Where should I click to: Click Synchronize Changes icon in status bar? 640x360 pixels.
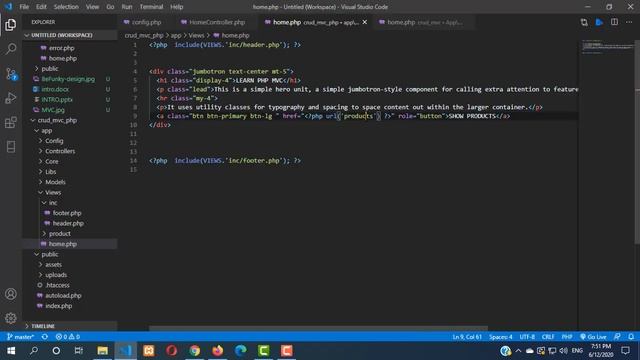coord(45,337)
